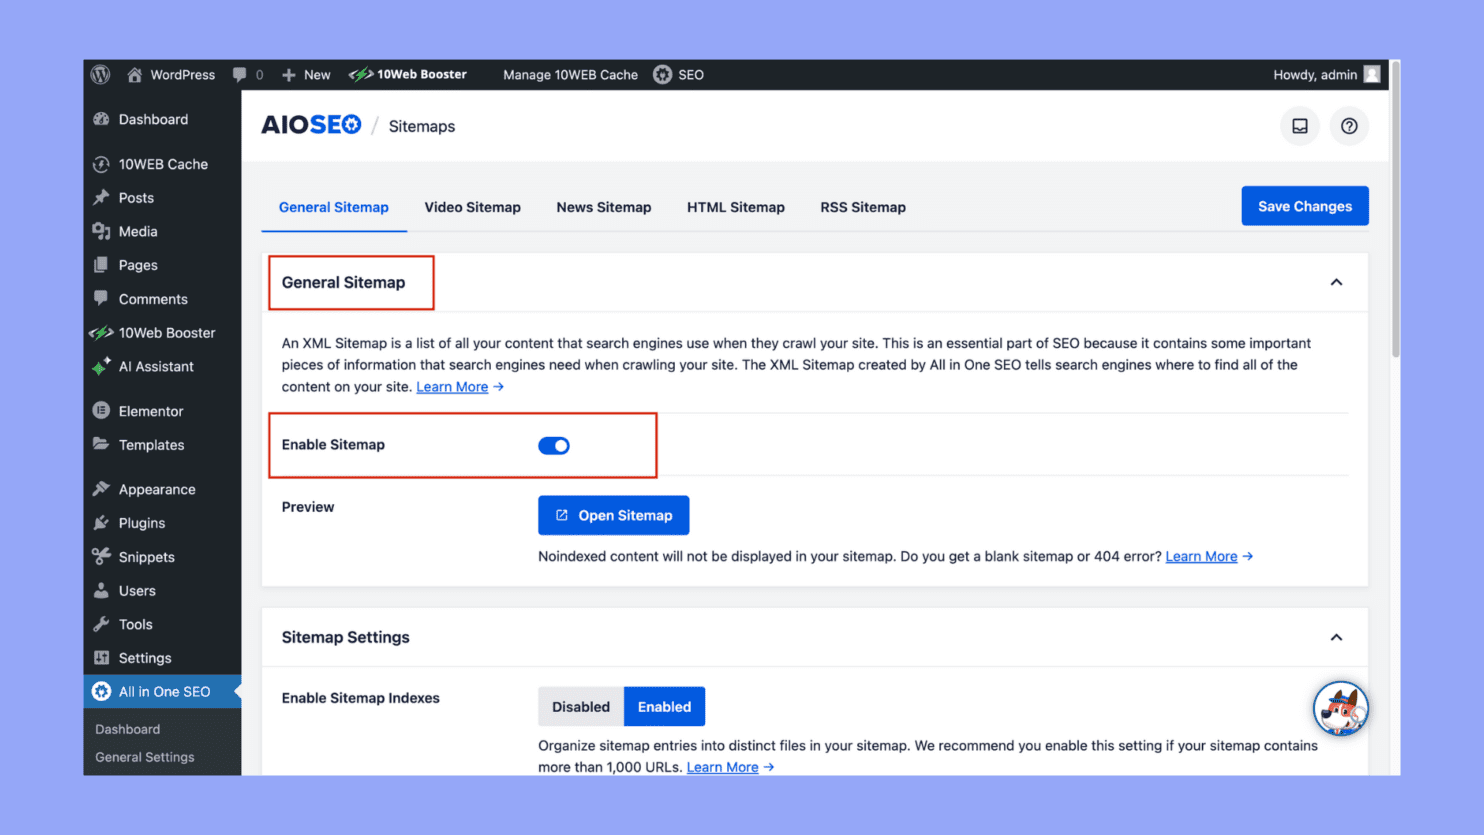Collapse the General Sitemap section
Viewport: 1484px width, 835px height.
click(x=1336, y=282)
